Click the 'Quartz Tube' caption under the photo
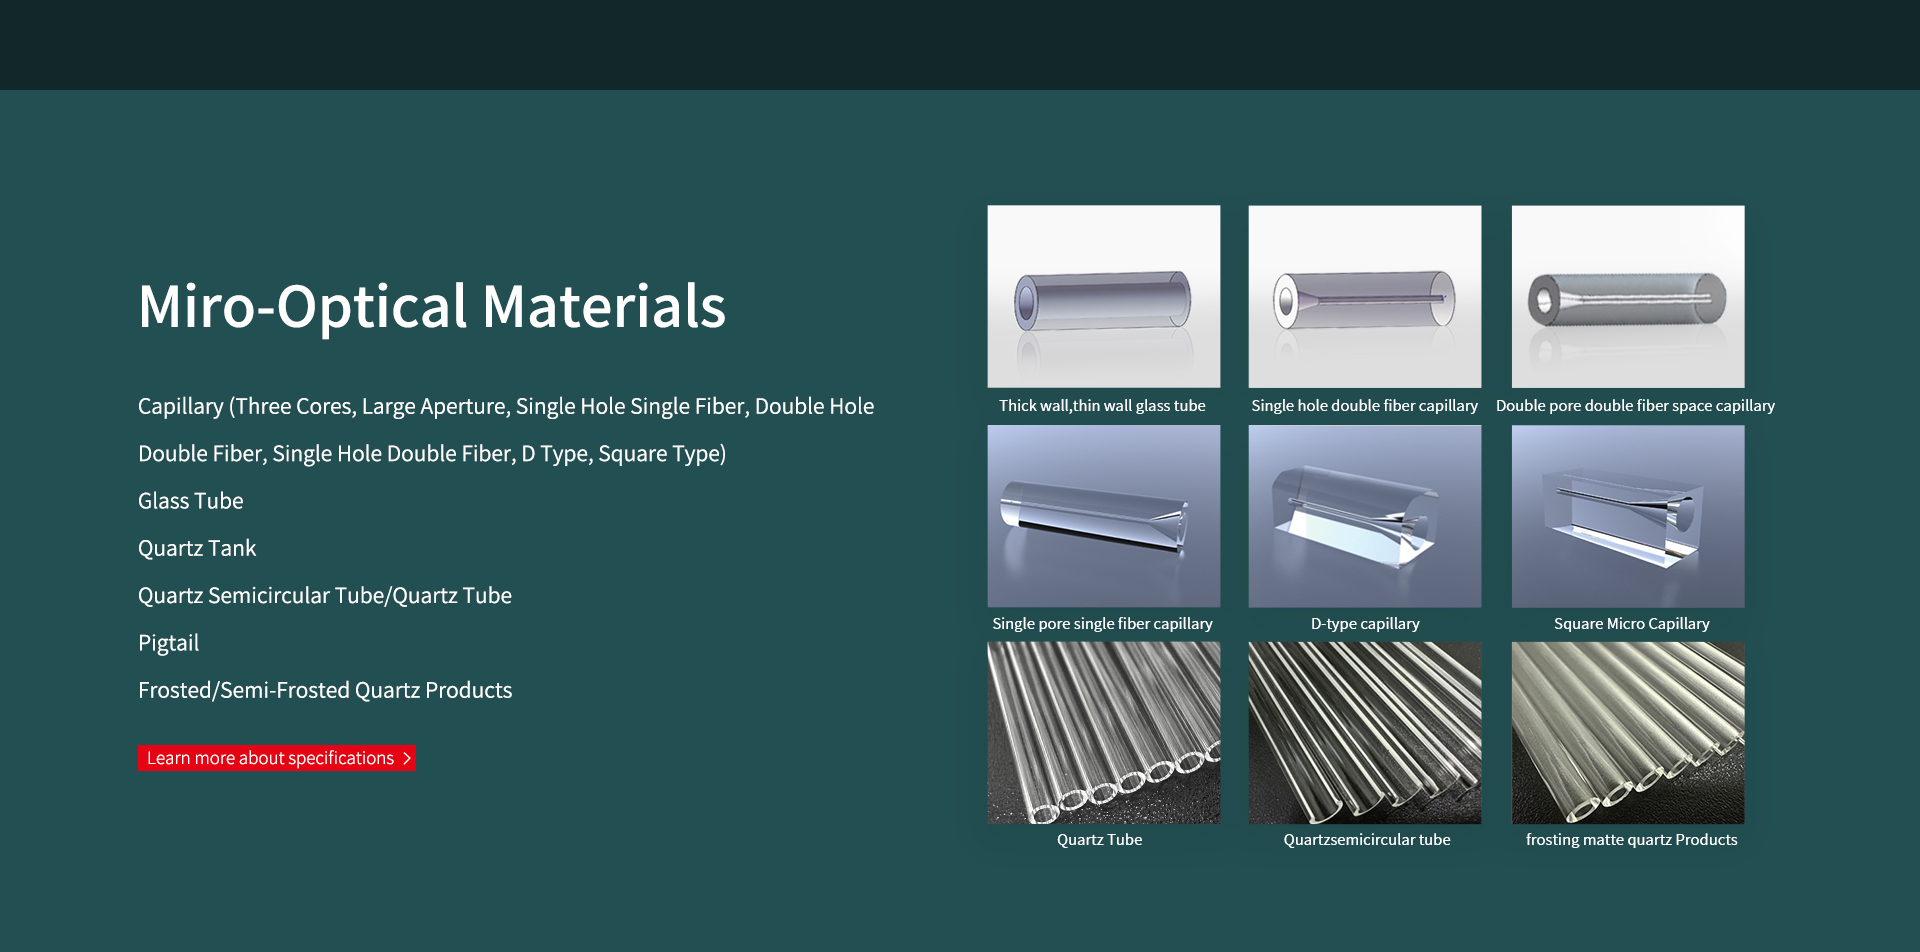 point(1099,840)
